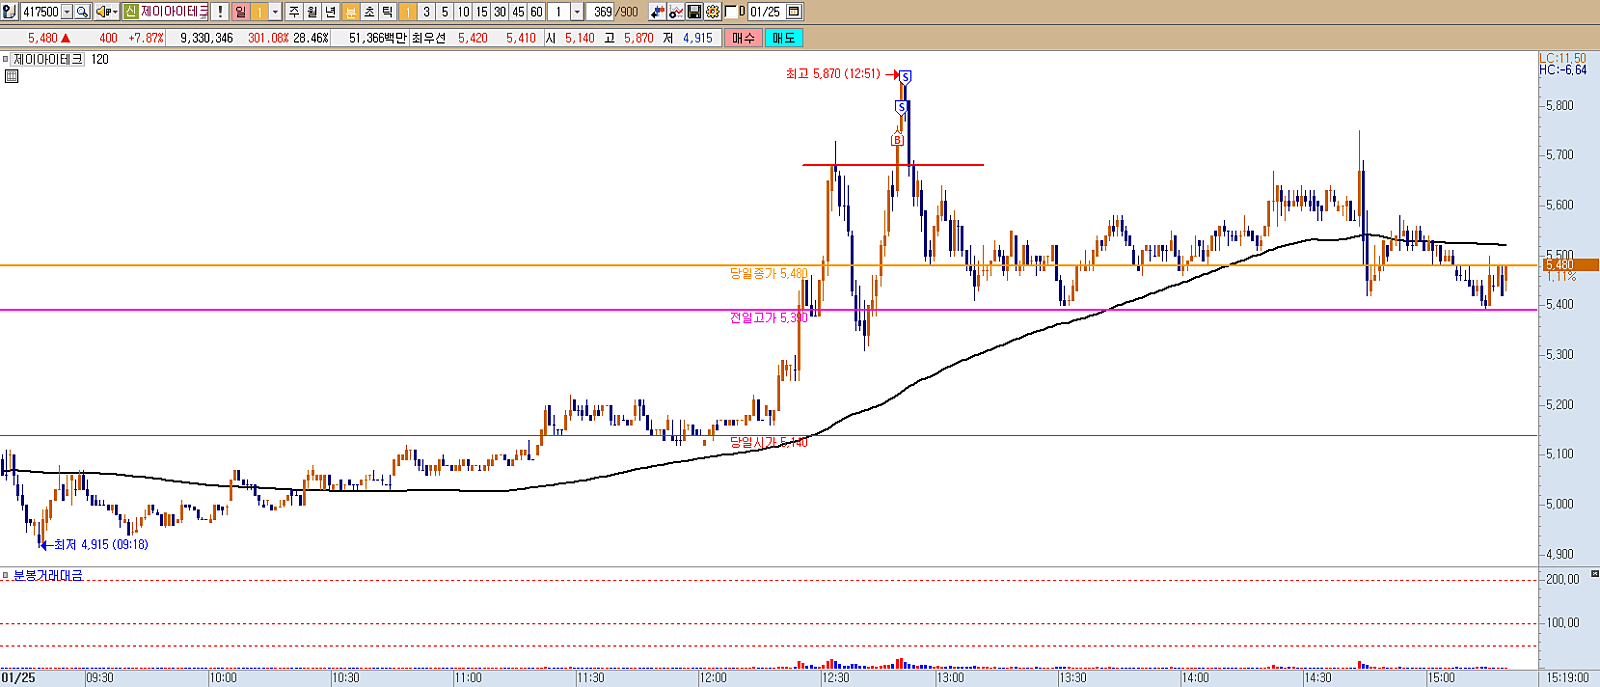Switch to 월 monthly chart
The height and width of the screenshot is (687, 1600).
(312, 12)
